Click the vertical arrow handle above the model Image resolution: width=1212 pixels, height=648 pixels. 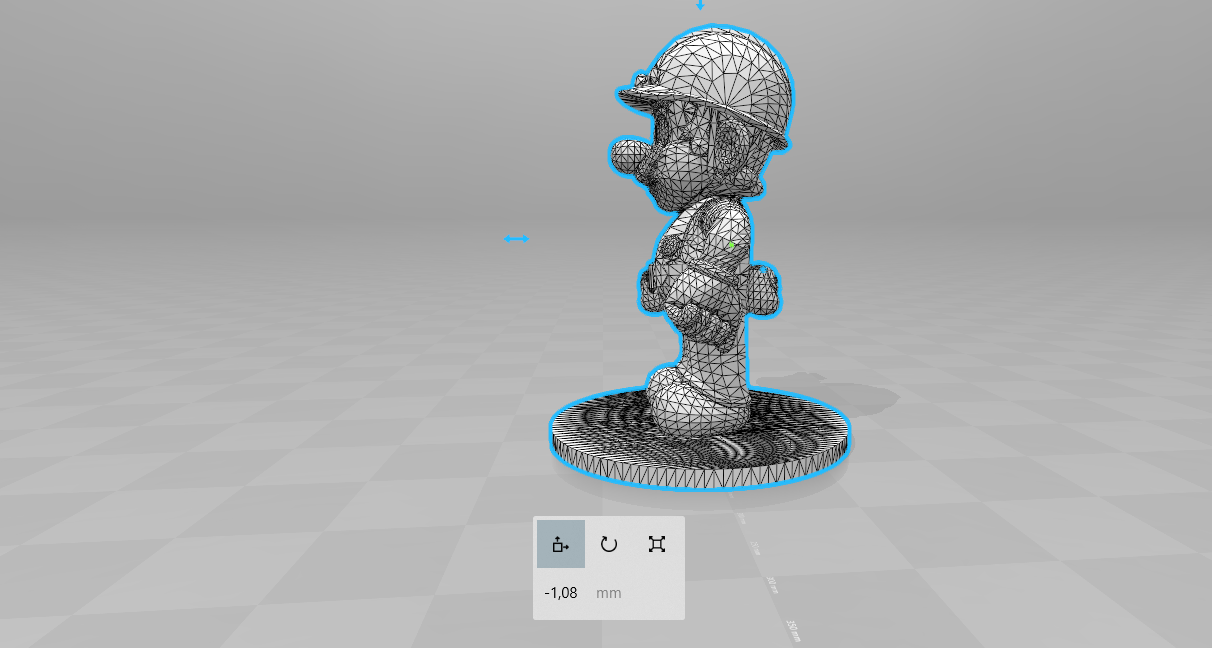click(700, 5)
